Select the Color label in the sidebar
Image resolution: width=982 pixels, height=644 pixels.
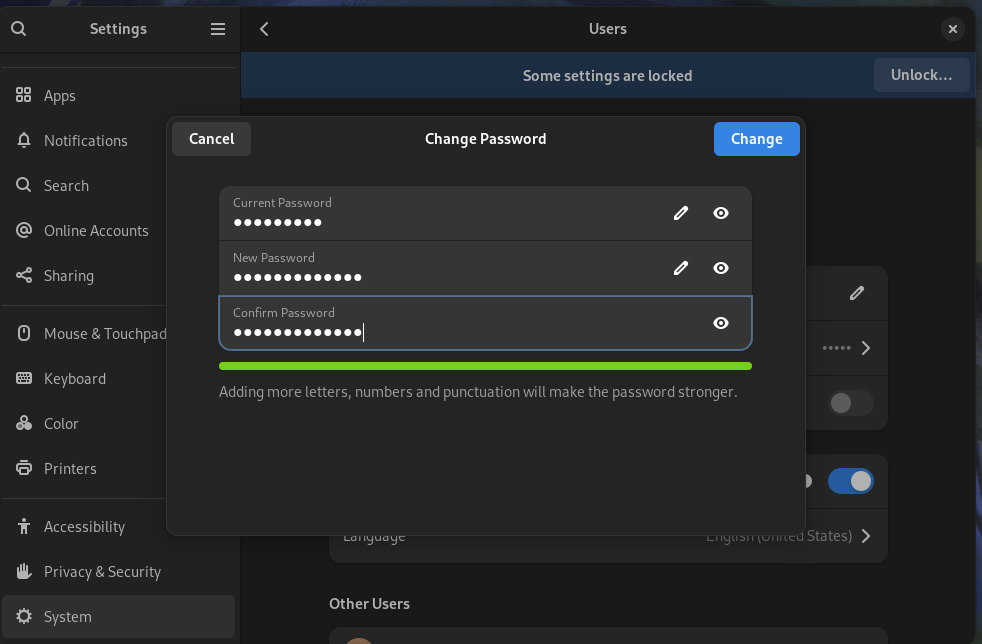coord(61,424)
